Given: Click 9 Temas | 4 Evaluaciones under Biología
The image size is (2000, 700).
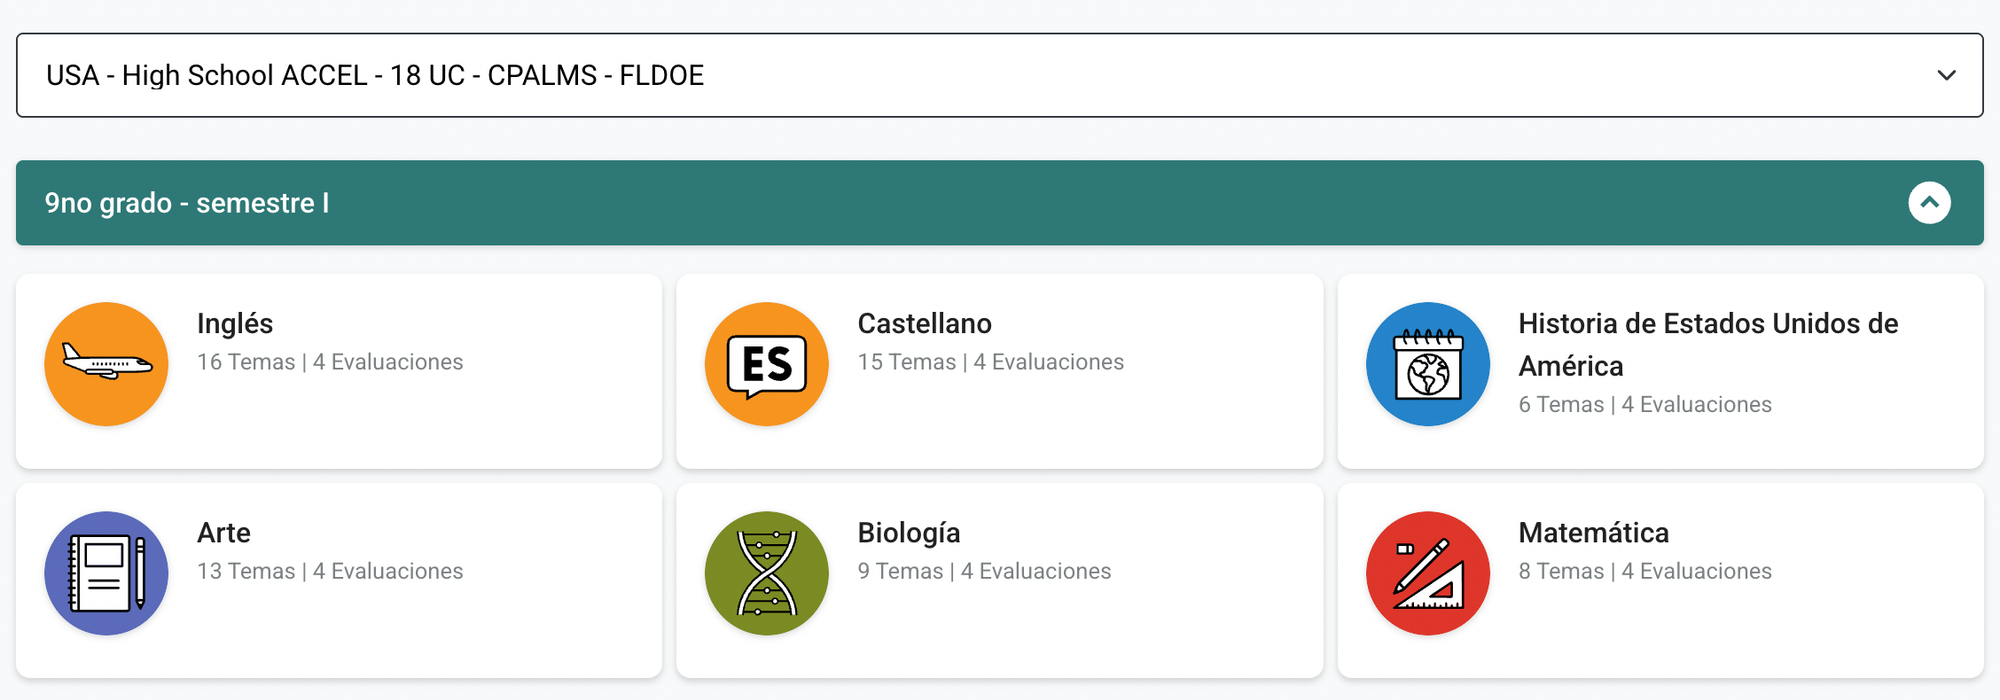Looking at the screenshot, I should click(984, 571).
